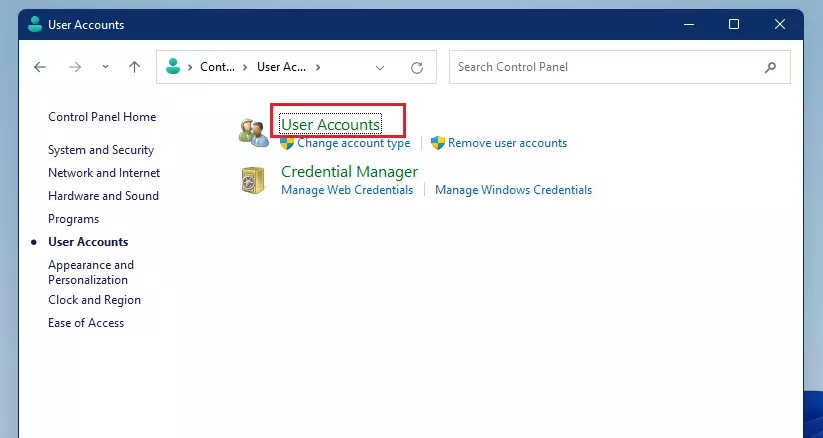Open the recent locations dropdown chevron

click(x=105, y=67)
